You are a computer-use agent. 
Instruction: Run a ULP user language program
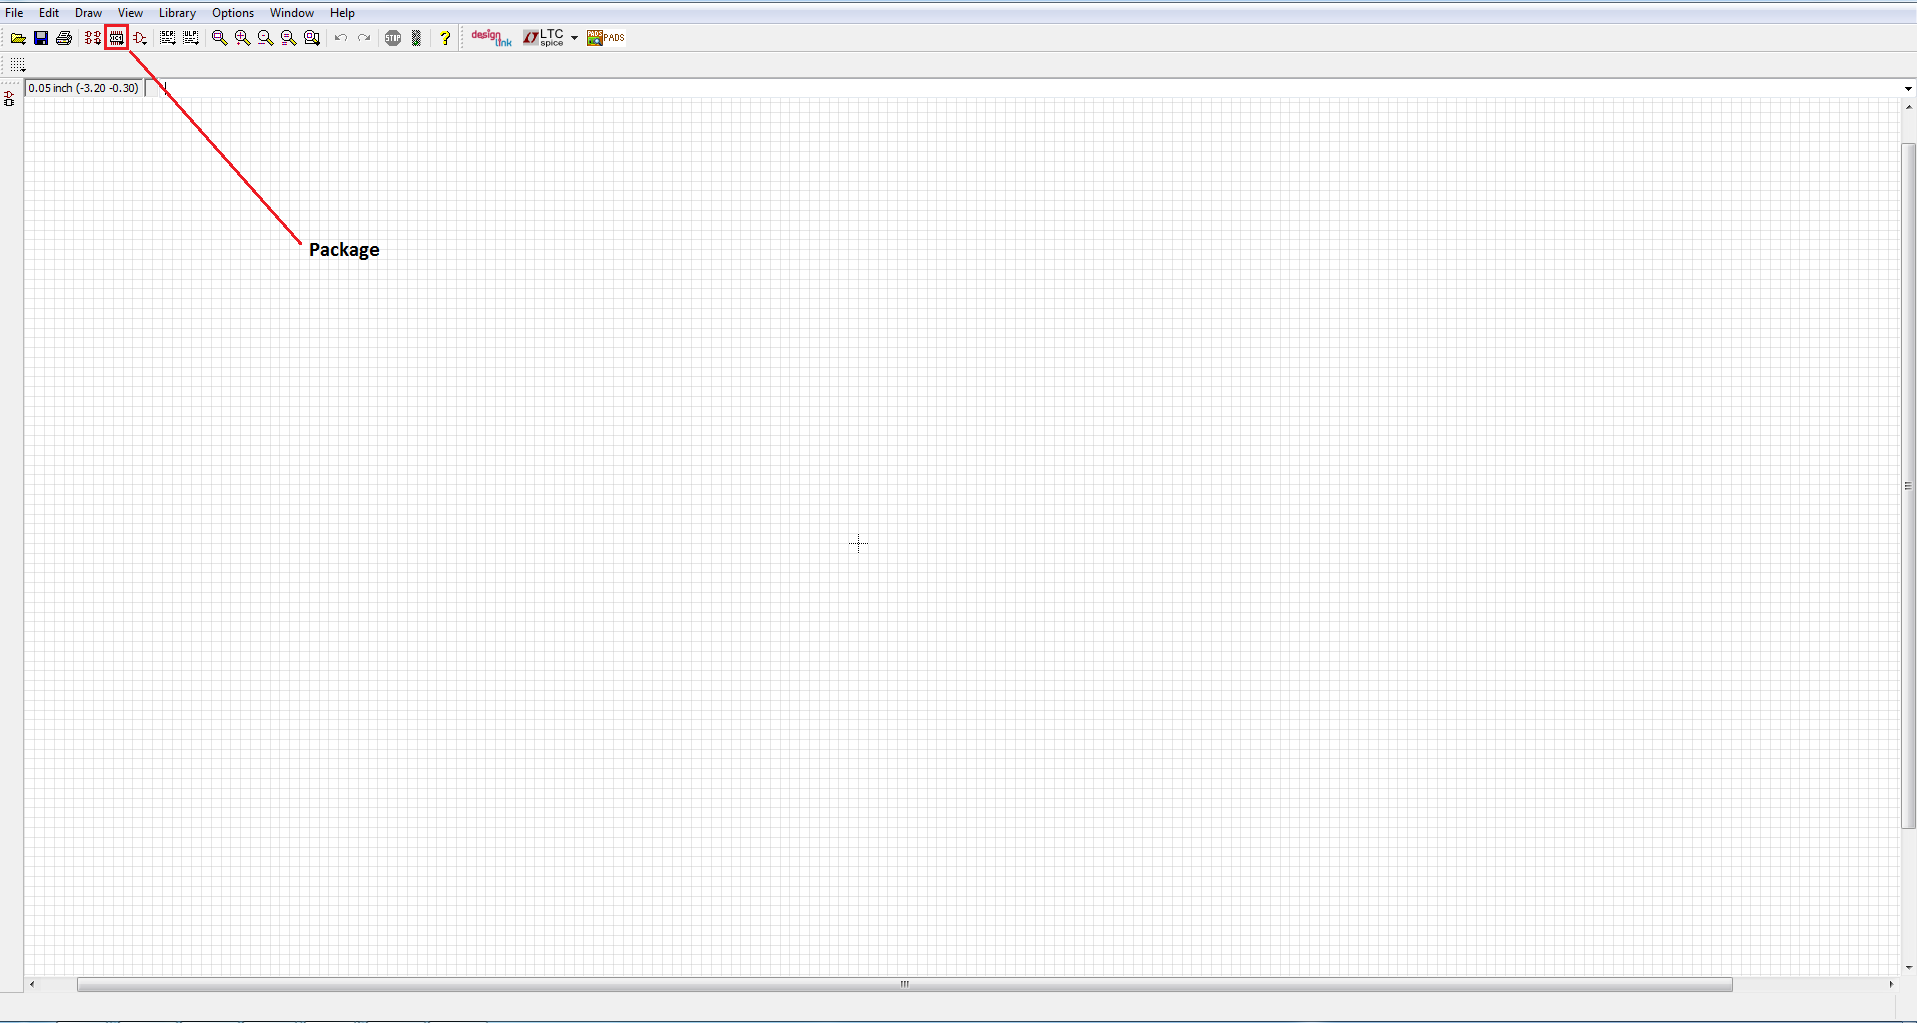[190, 38]
